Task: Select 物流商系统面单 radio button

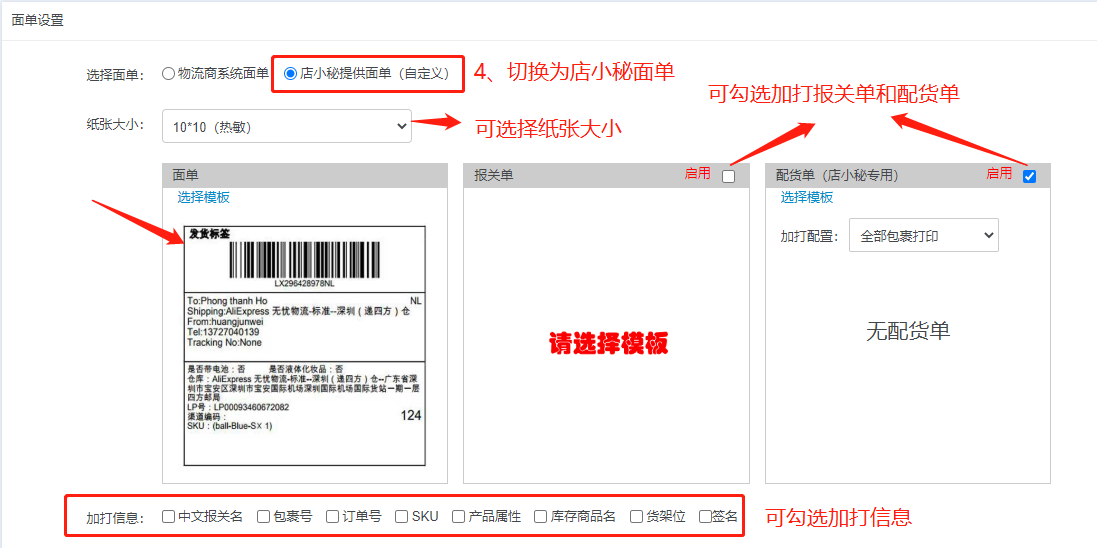Action: [168, 73]
